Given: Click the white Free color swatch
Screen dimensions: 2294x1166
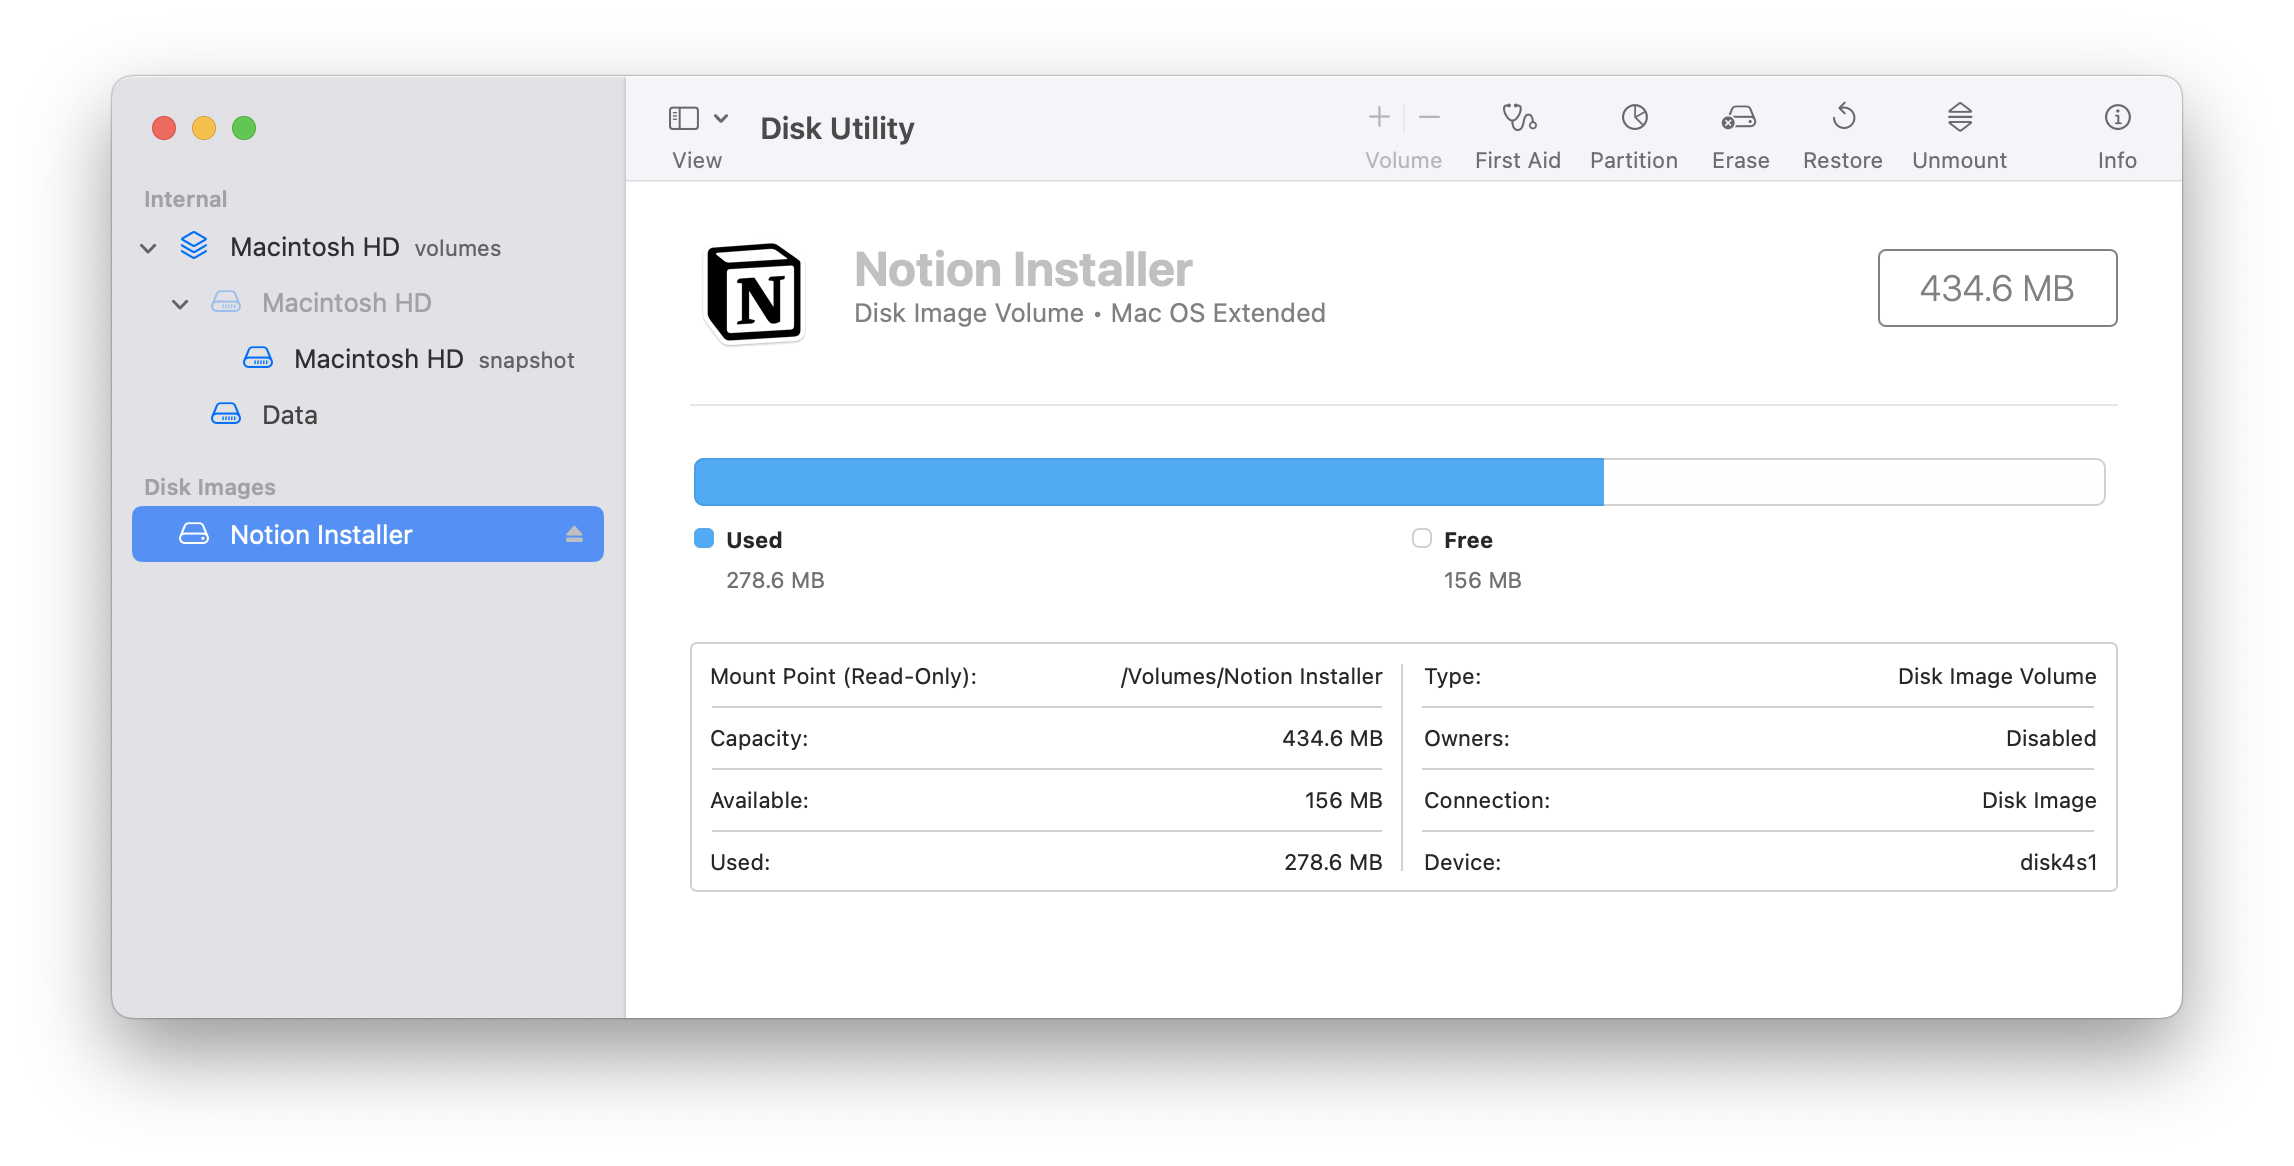Looking at the screenshot, I should 1422,538.
